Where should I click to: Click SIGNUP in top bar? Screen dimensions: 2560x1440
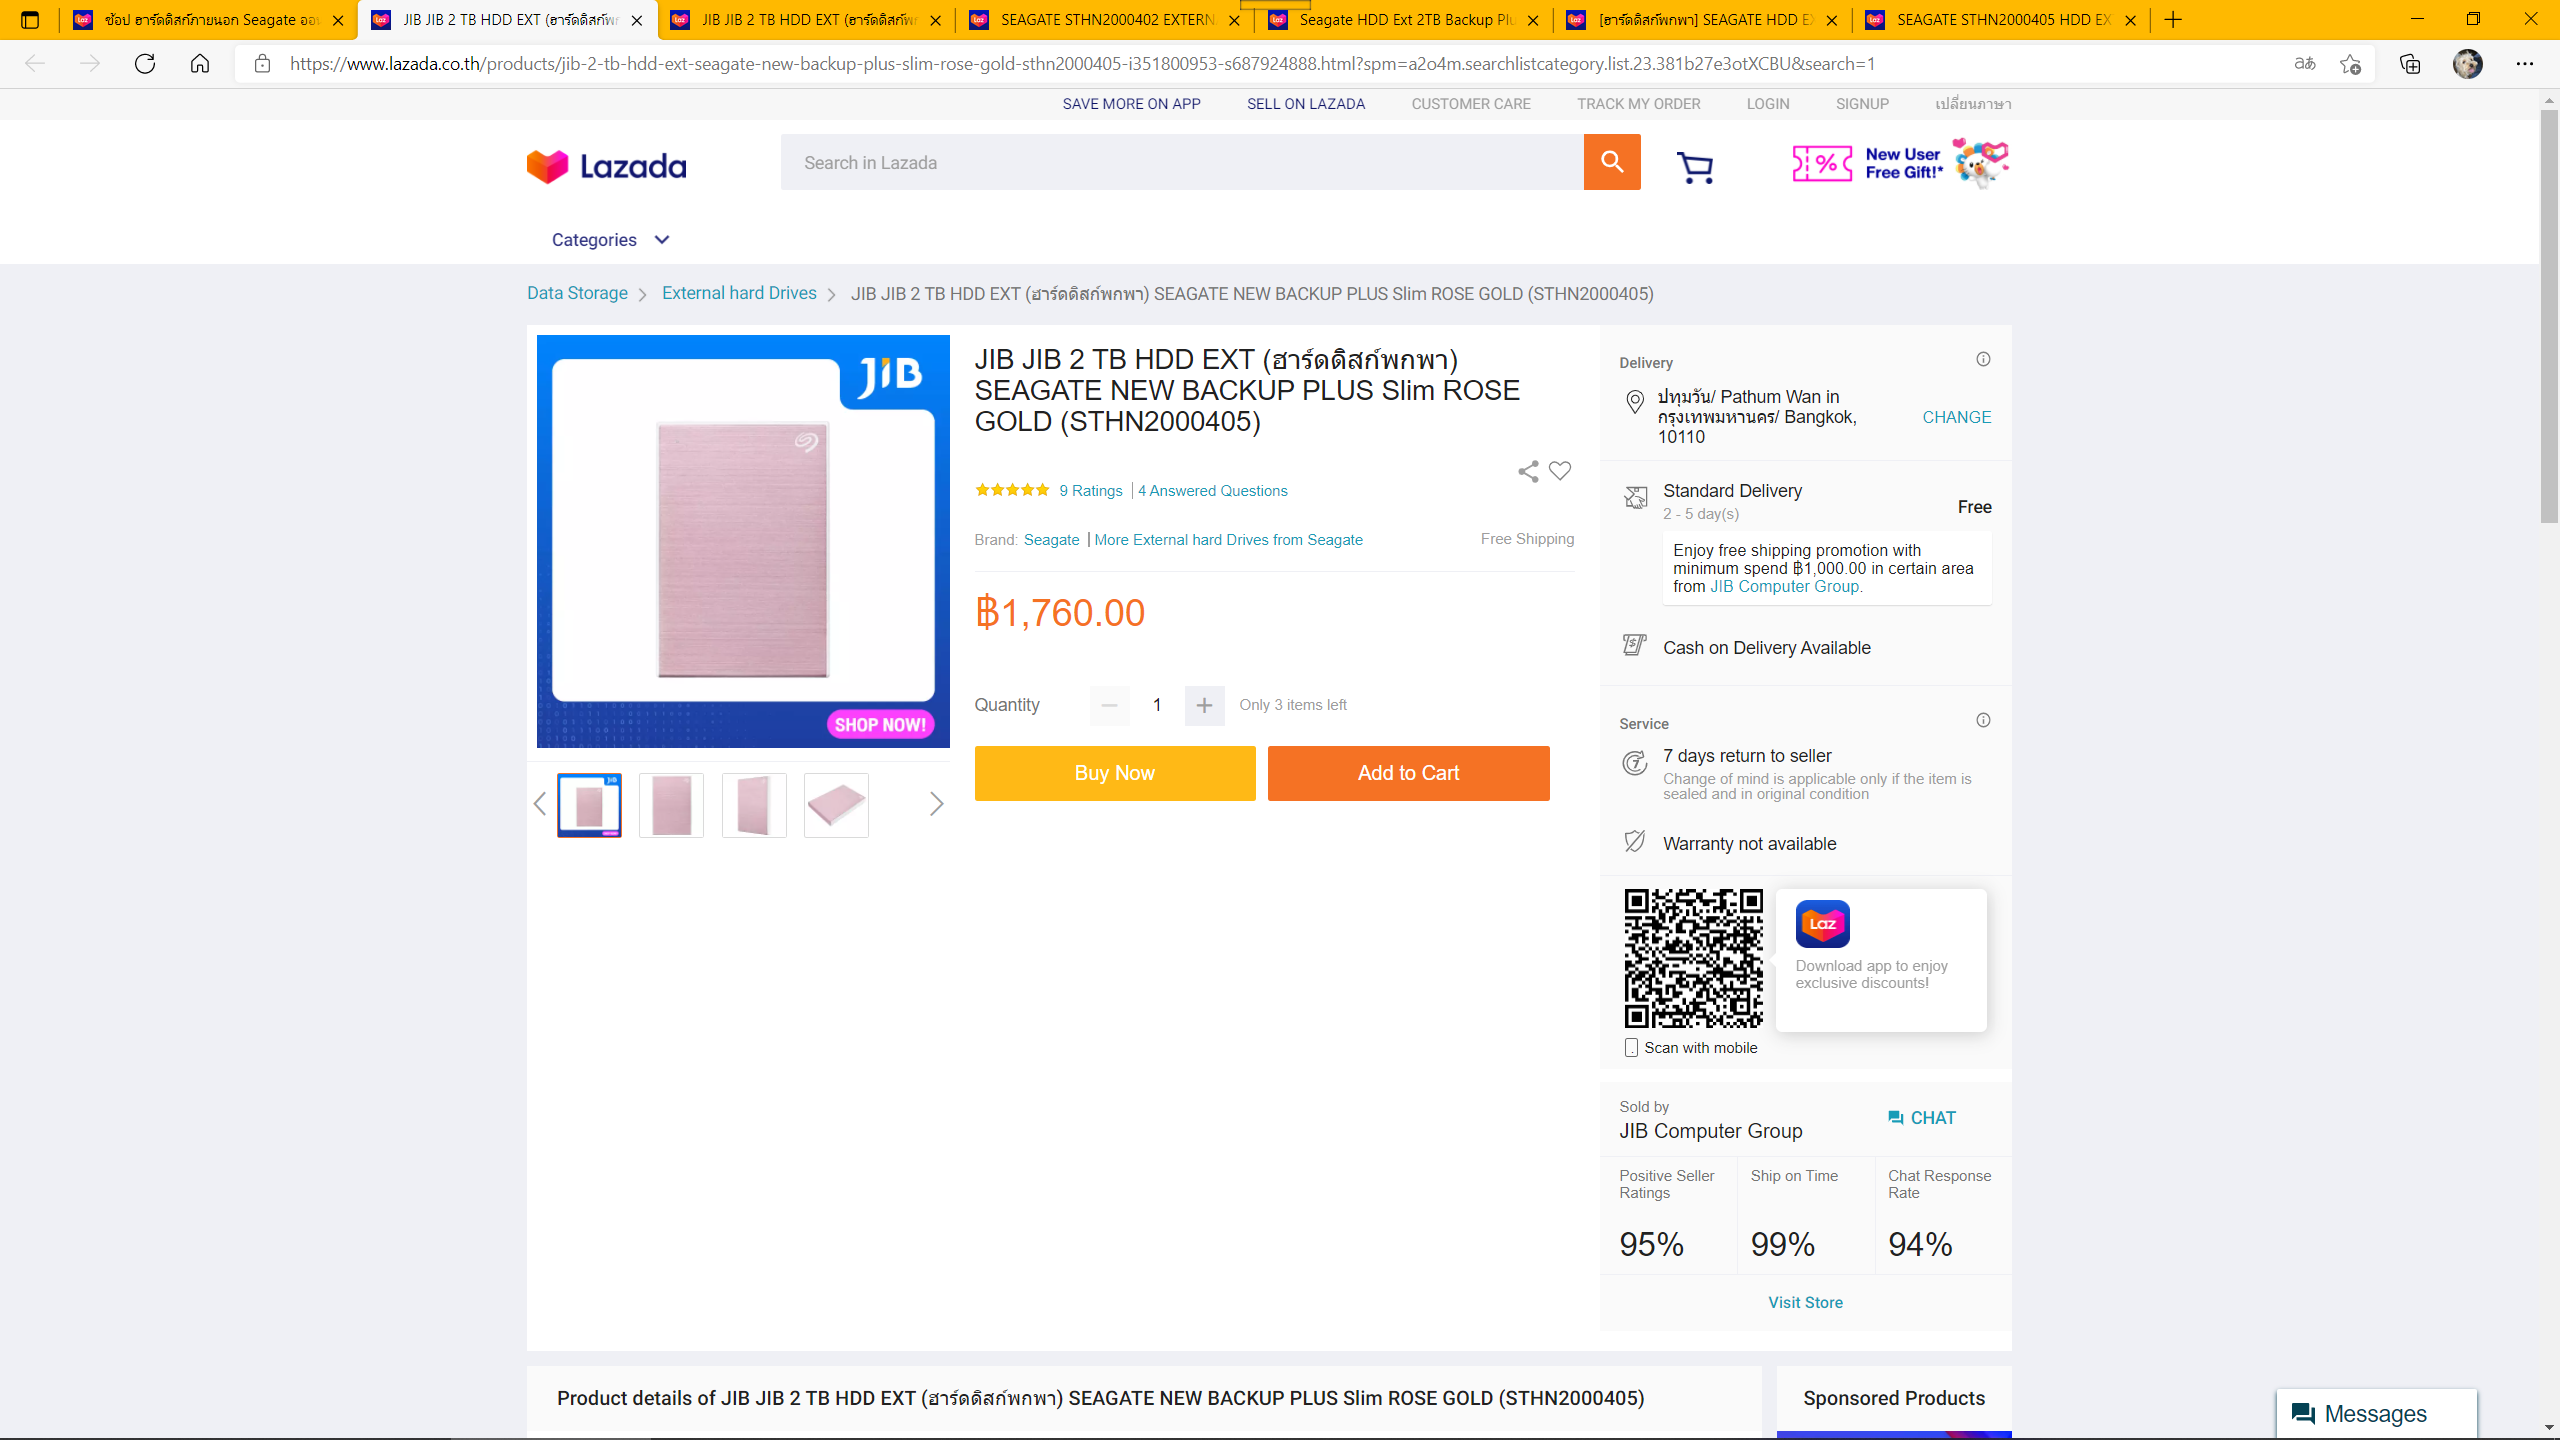click(1862, 104)
